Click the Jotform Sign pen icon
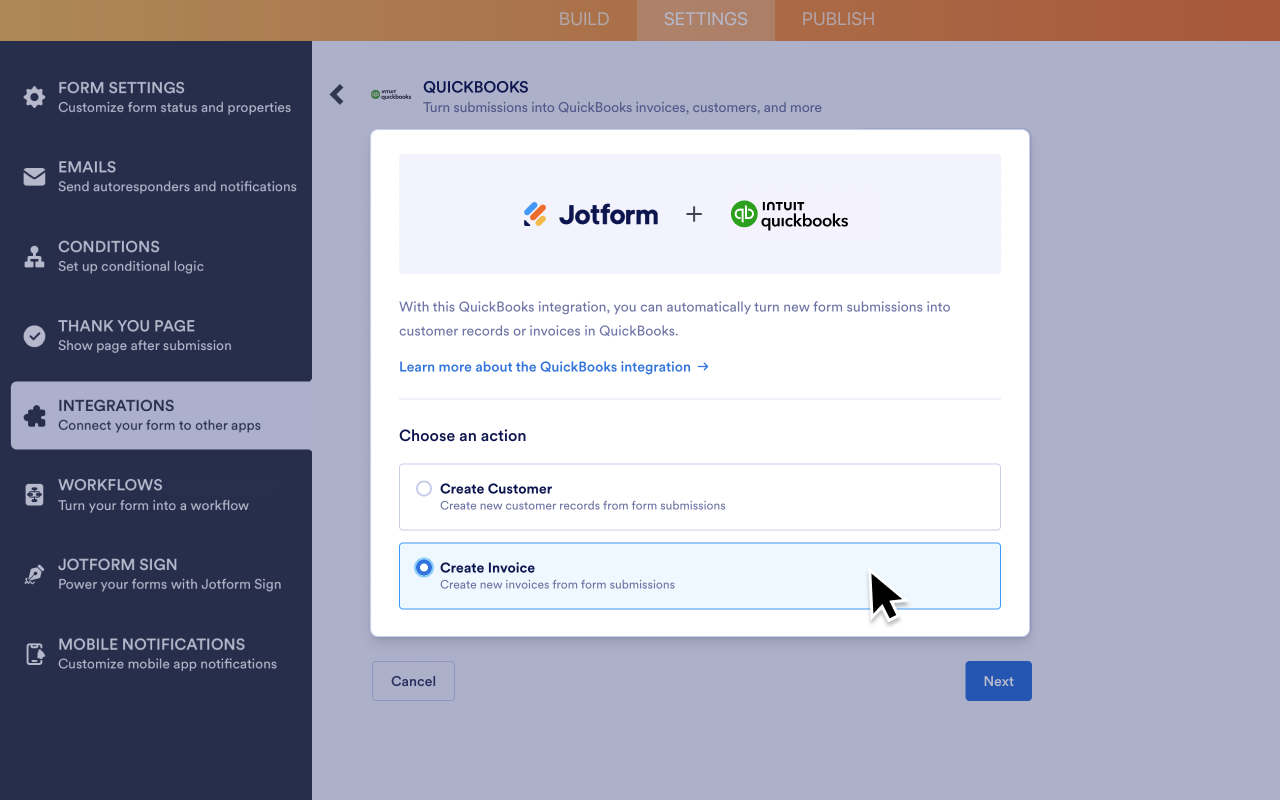1280x800 pixels. 33,573
